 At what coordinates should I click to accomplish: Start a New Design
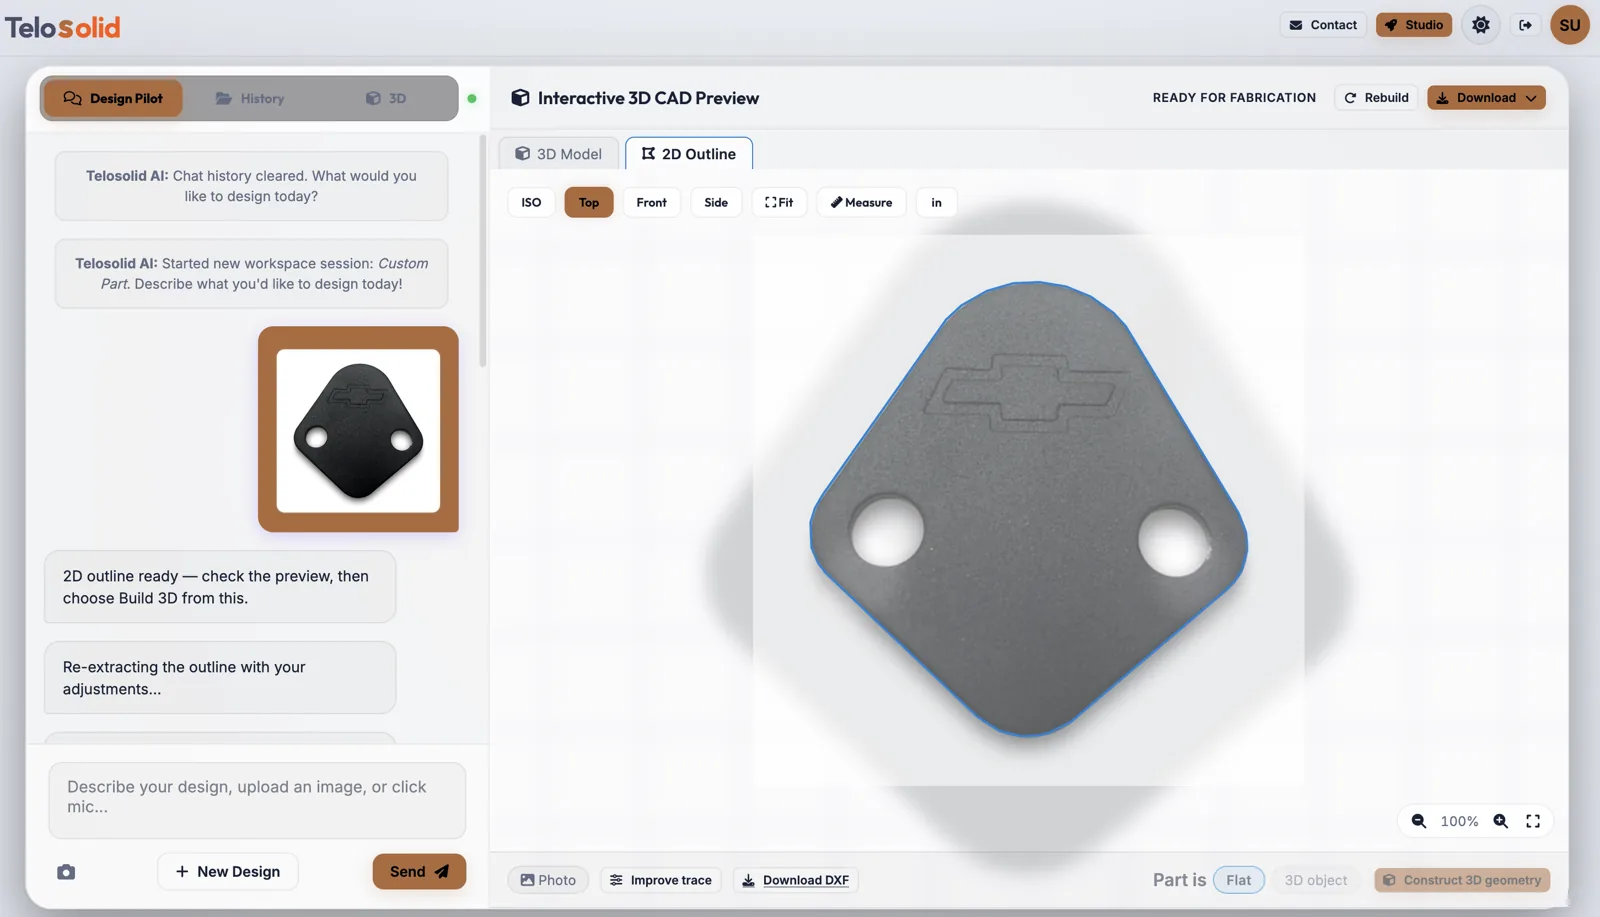(227, 872)
